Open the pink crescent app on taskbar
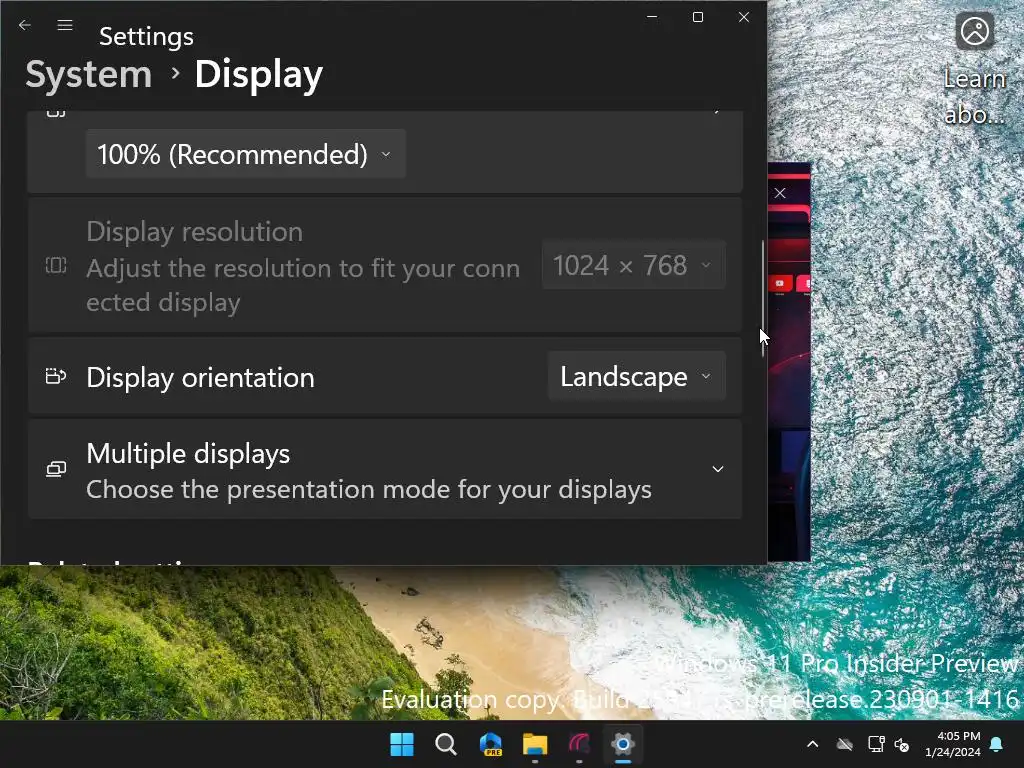Screen dimensions: 1024x768 click(579, 744)
